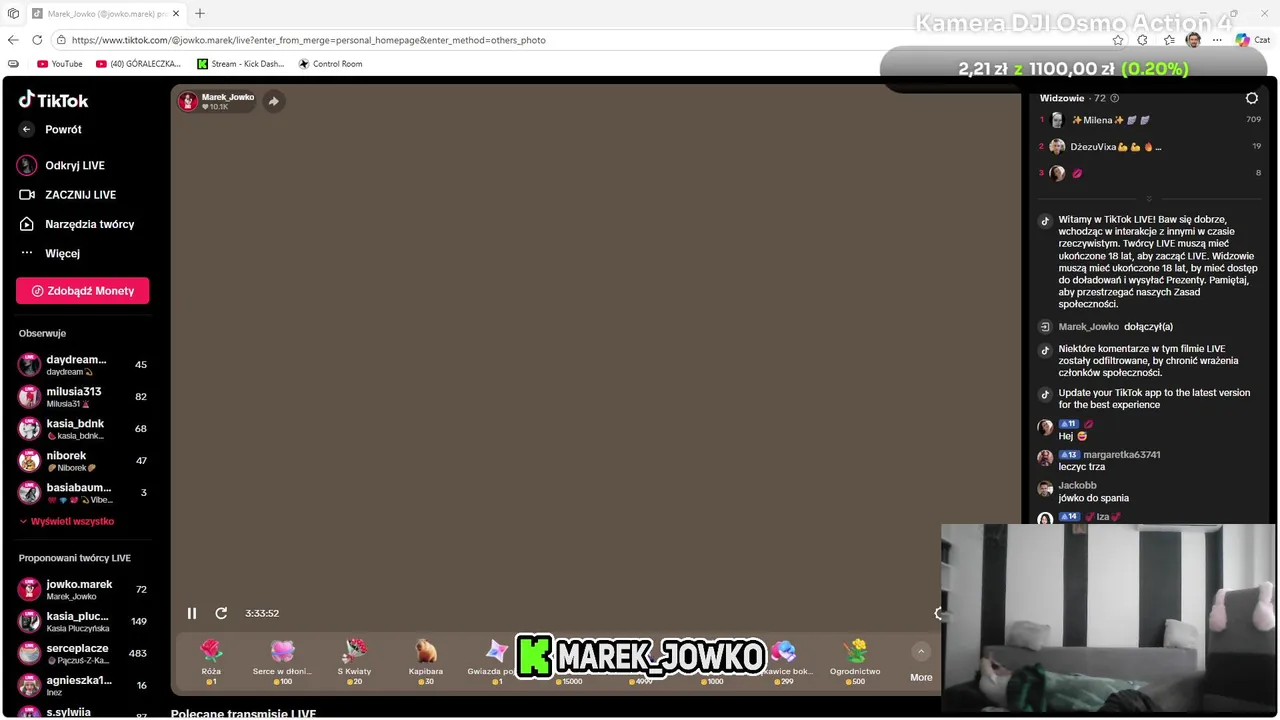Open jowko.marek suggested LIVE creator
Image resolution: width=1280 pixels, height=720 pixels.
(83, 590)
